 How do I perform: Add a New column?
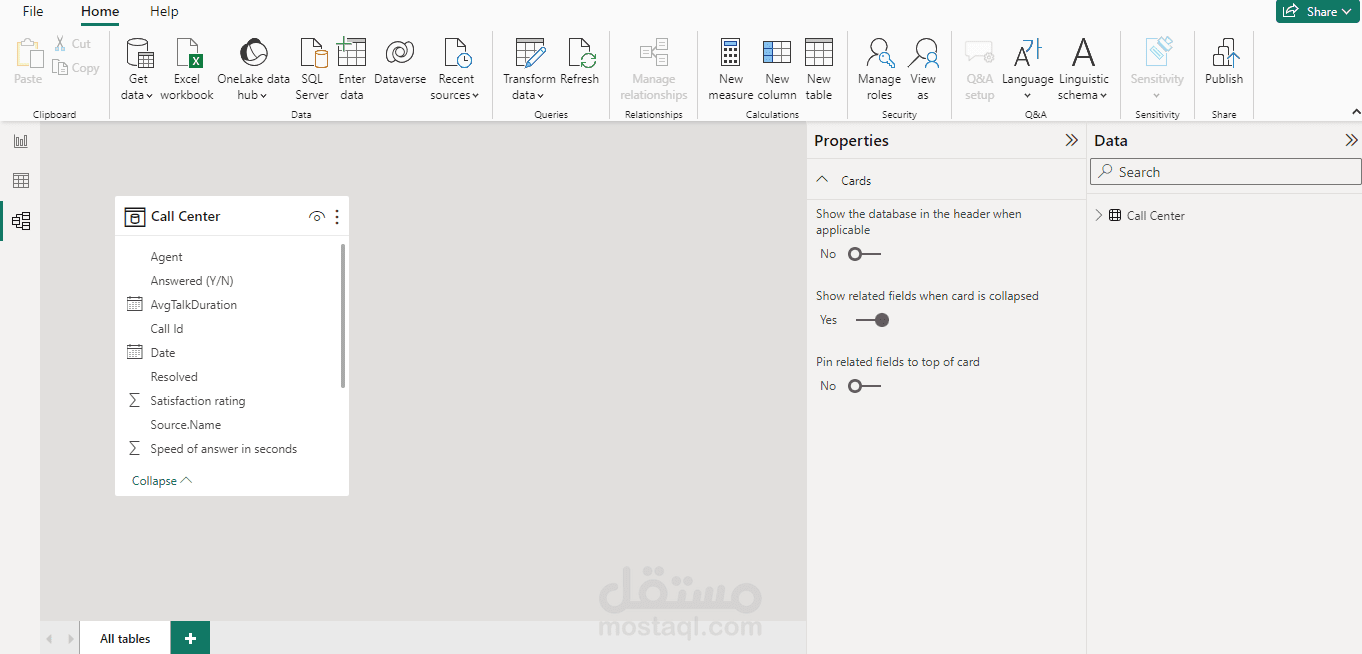777,69
